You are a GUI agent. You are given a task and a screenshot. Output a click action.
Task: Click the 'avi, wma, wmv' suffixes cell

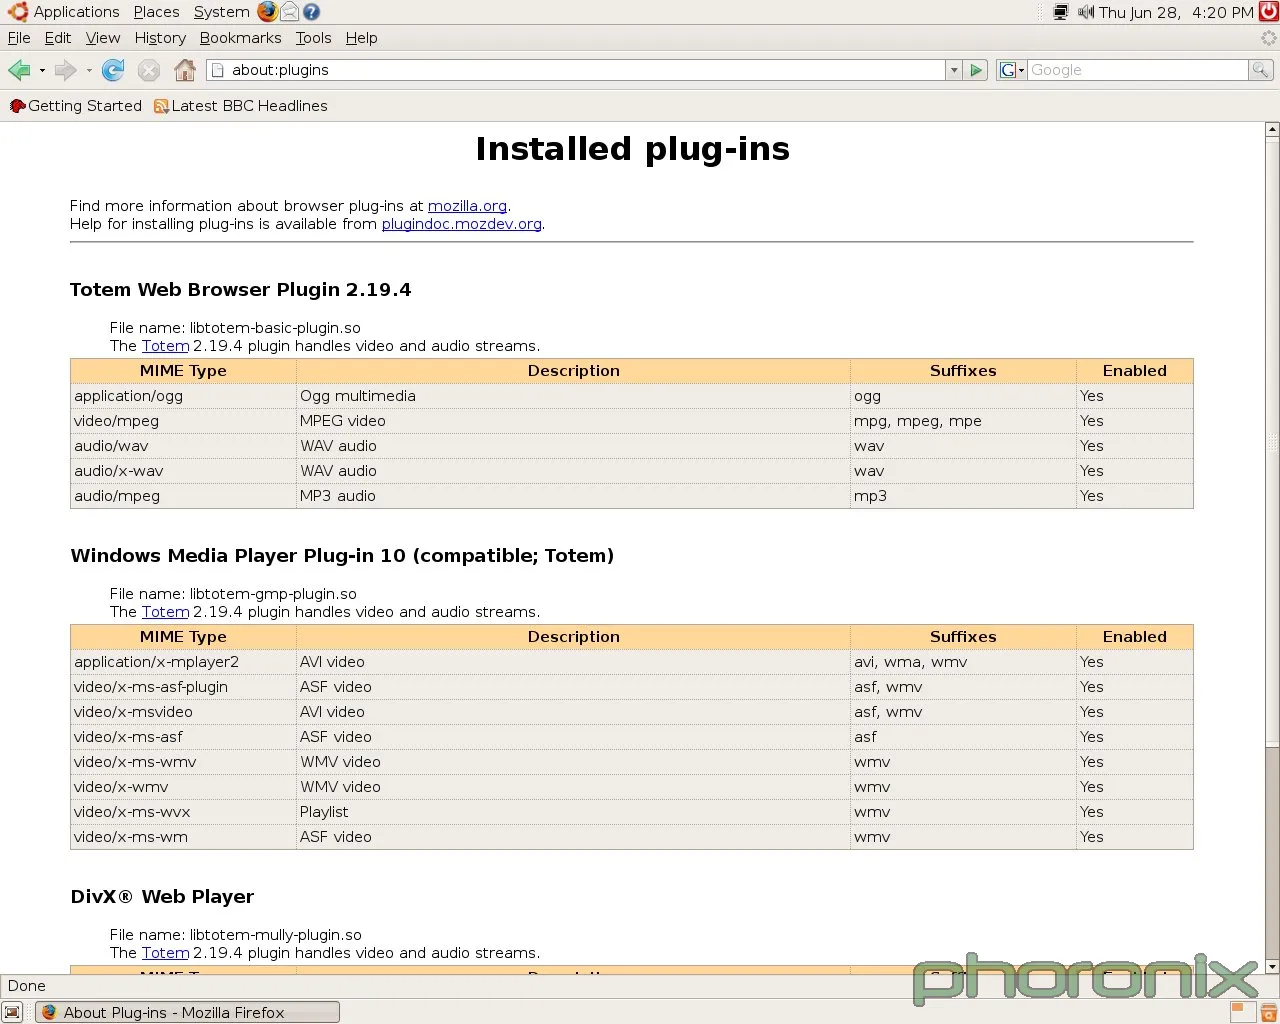pos(963,662)
